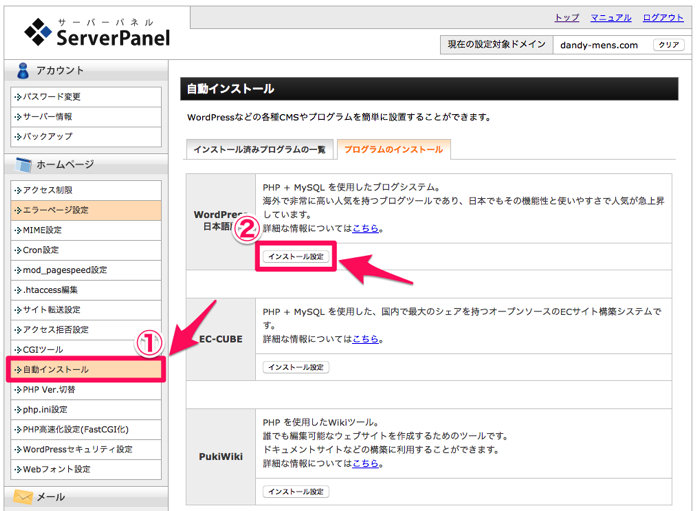This screenshot has height=511, width=700.
Task: Open PukiWiki details こちら link
Action: point(365,464)
